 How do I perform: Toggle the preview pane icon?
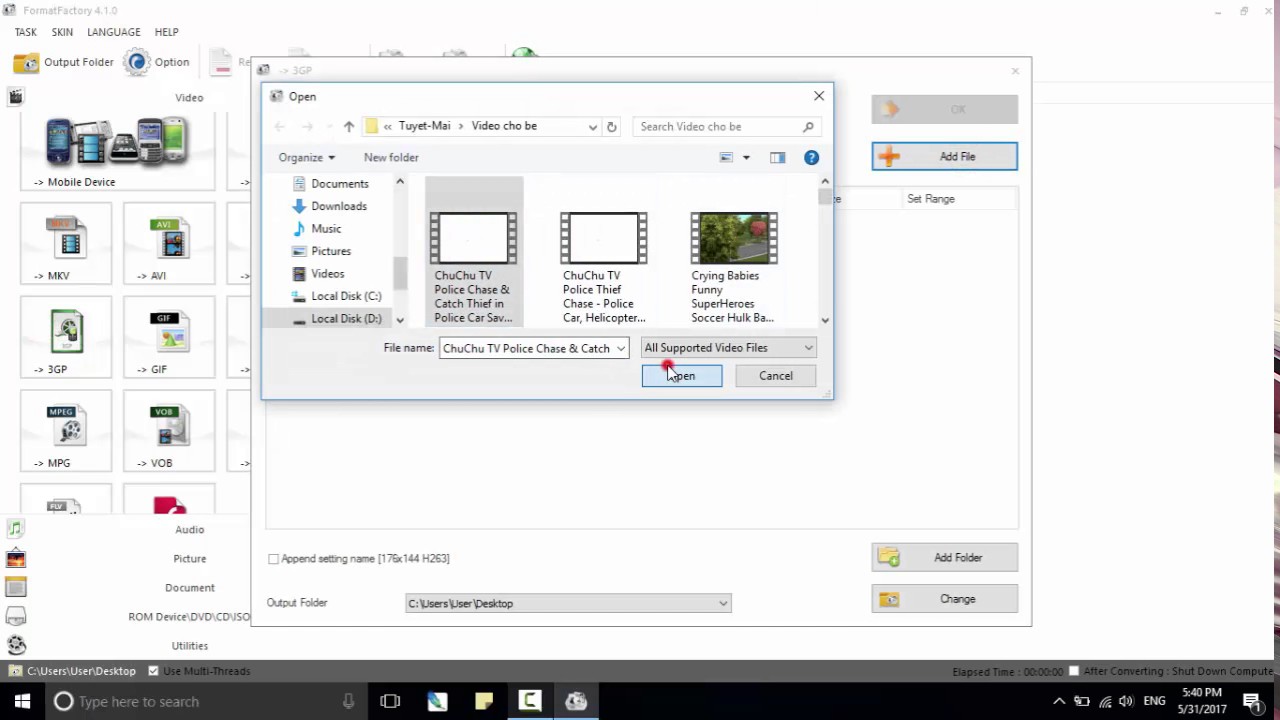click(777, 157)
